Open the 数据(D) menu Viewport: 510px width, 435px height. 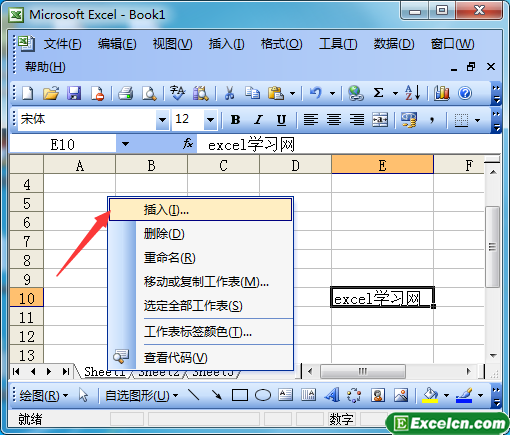(x=394, y=44)
